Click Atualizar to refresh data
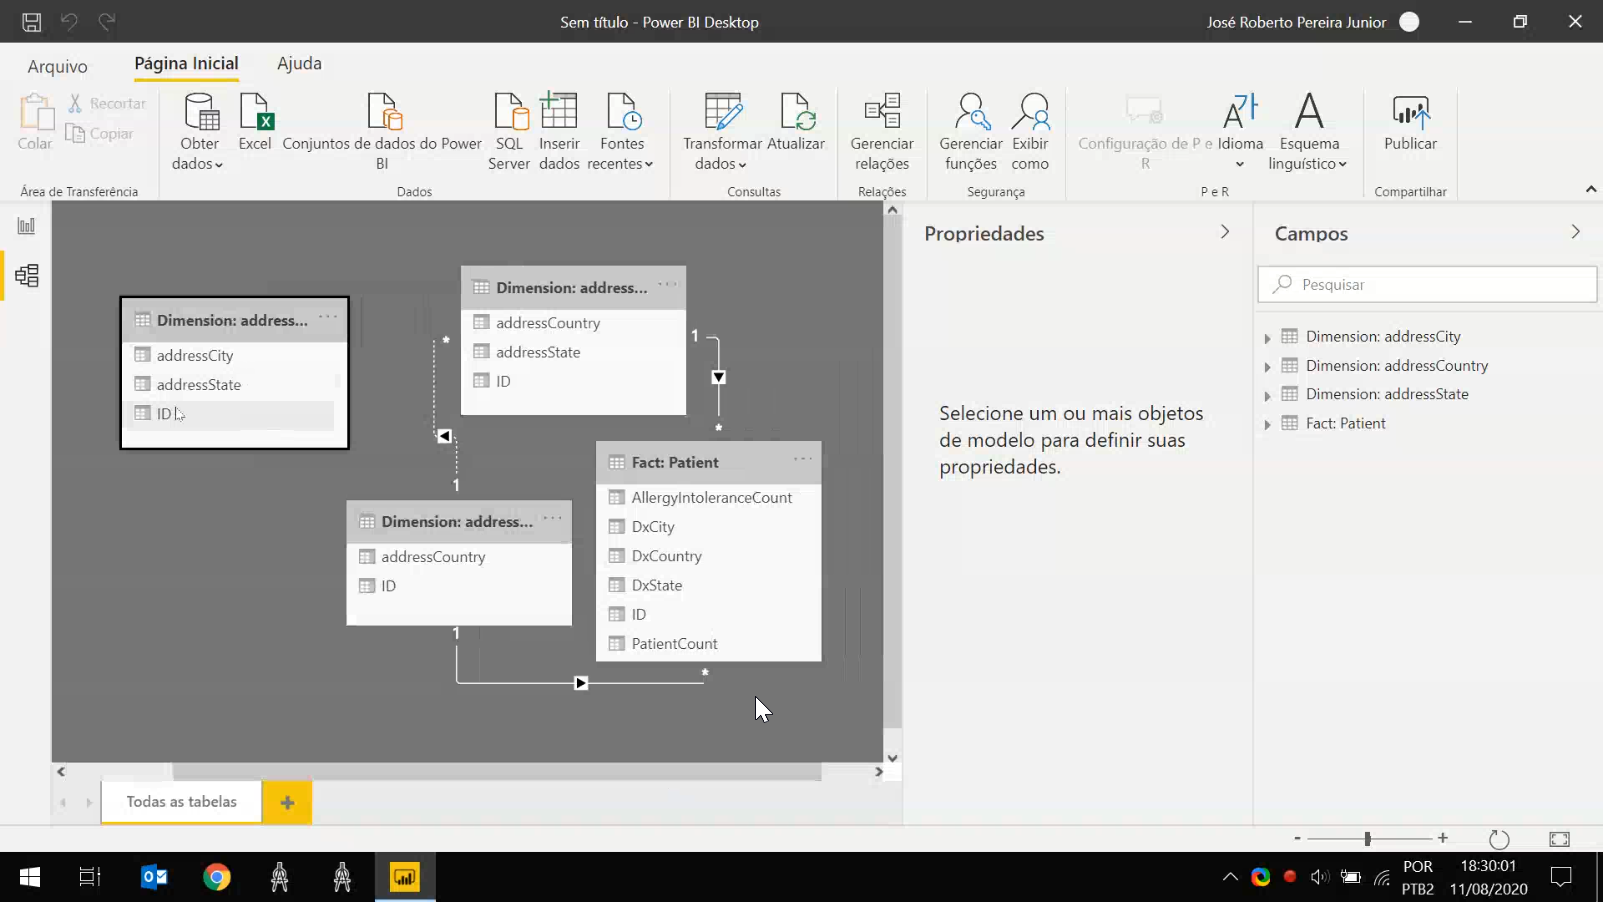The image size is (1603, 902). [796, 122]
